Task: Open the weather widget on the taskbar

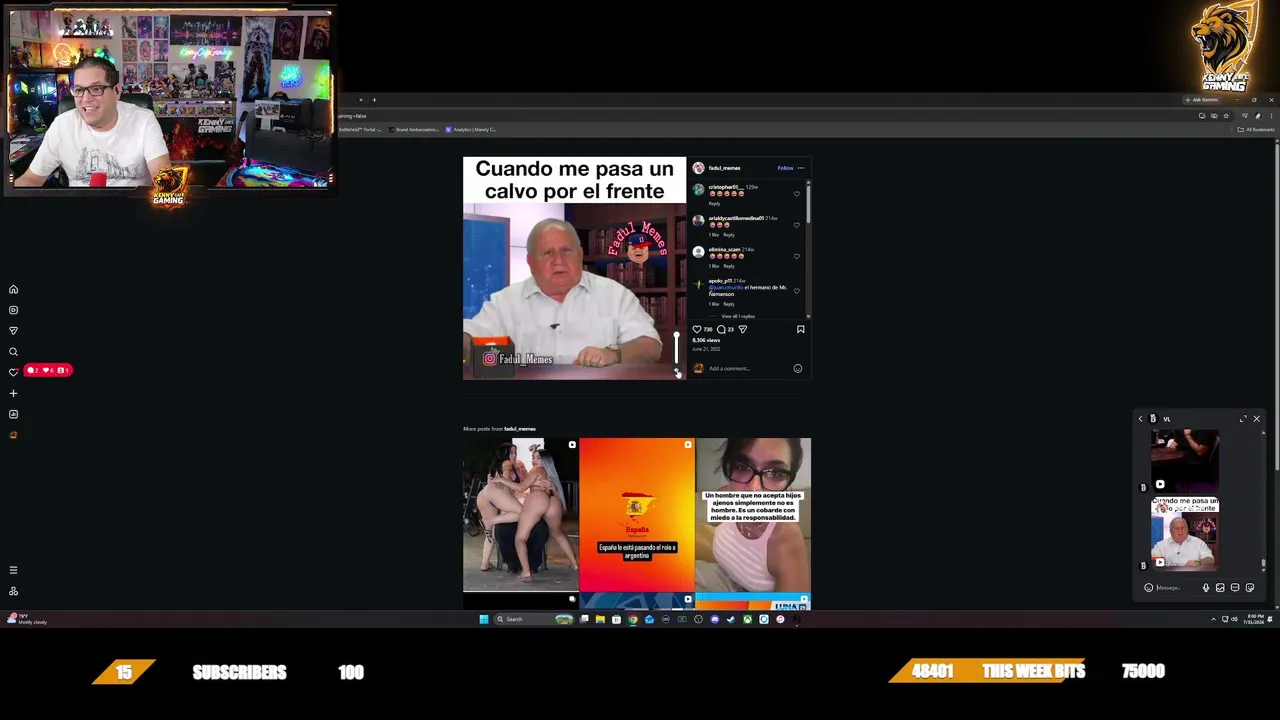Action: pyautogui.click(x=25, y=620)
